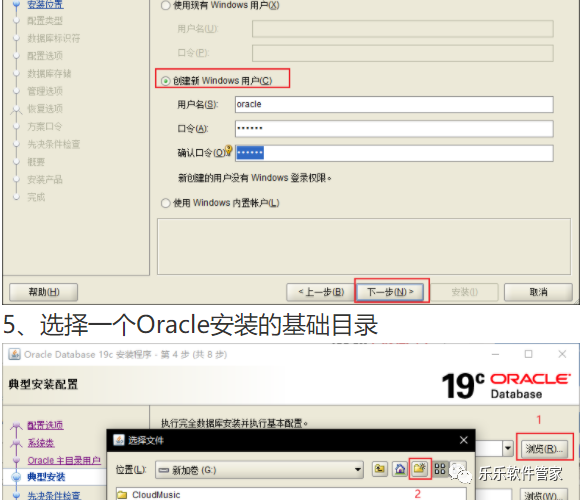This screenshot has height=500, width=581.
Task: Click the disabled 口令(P) field
Action: coord(403,53)
